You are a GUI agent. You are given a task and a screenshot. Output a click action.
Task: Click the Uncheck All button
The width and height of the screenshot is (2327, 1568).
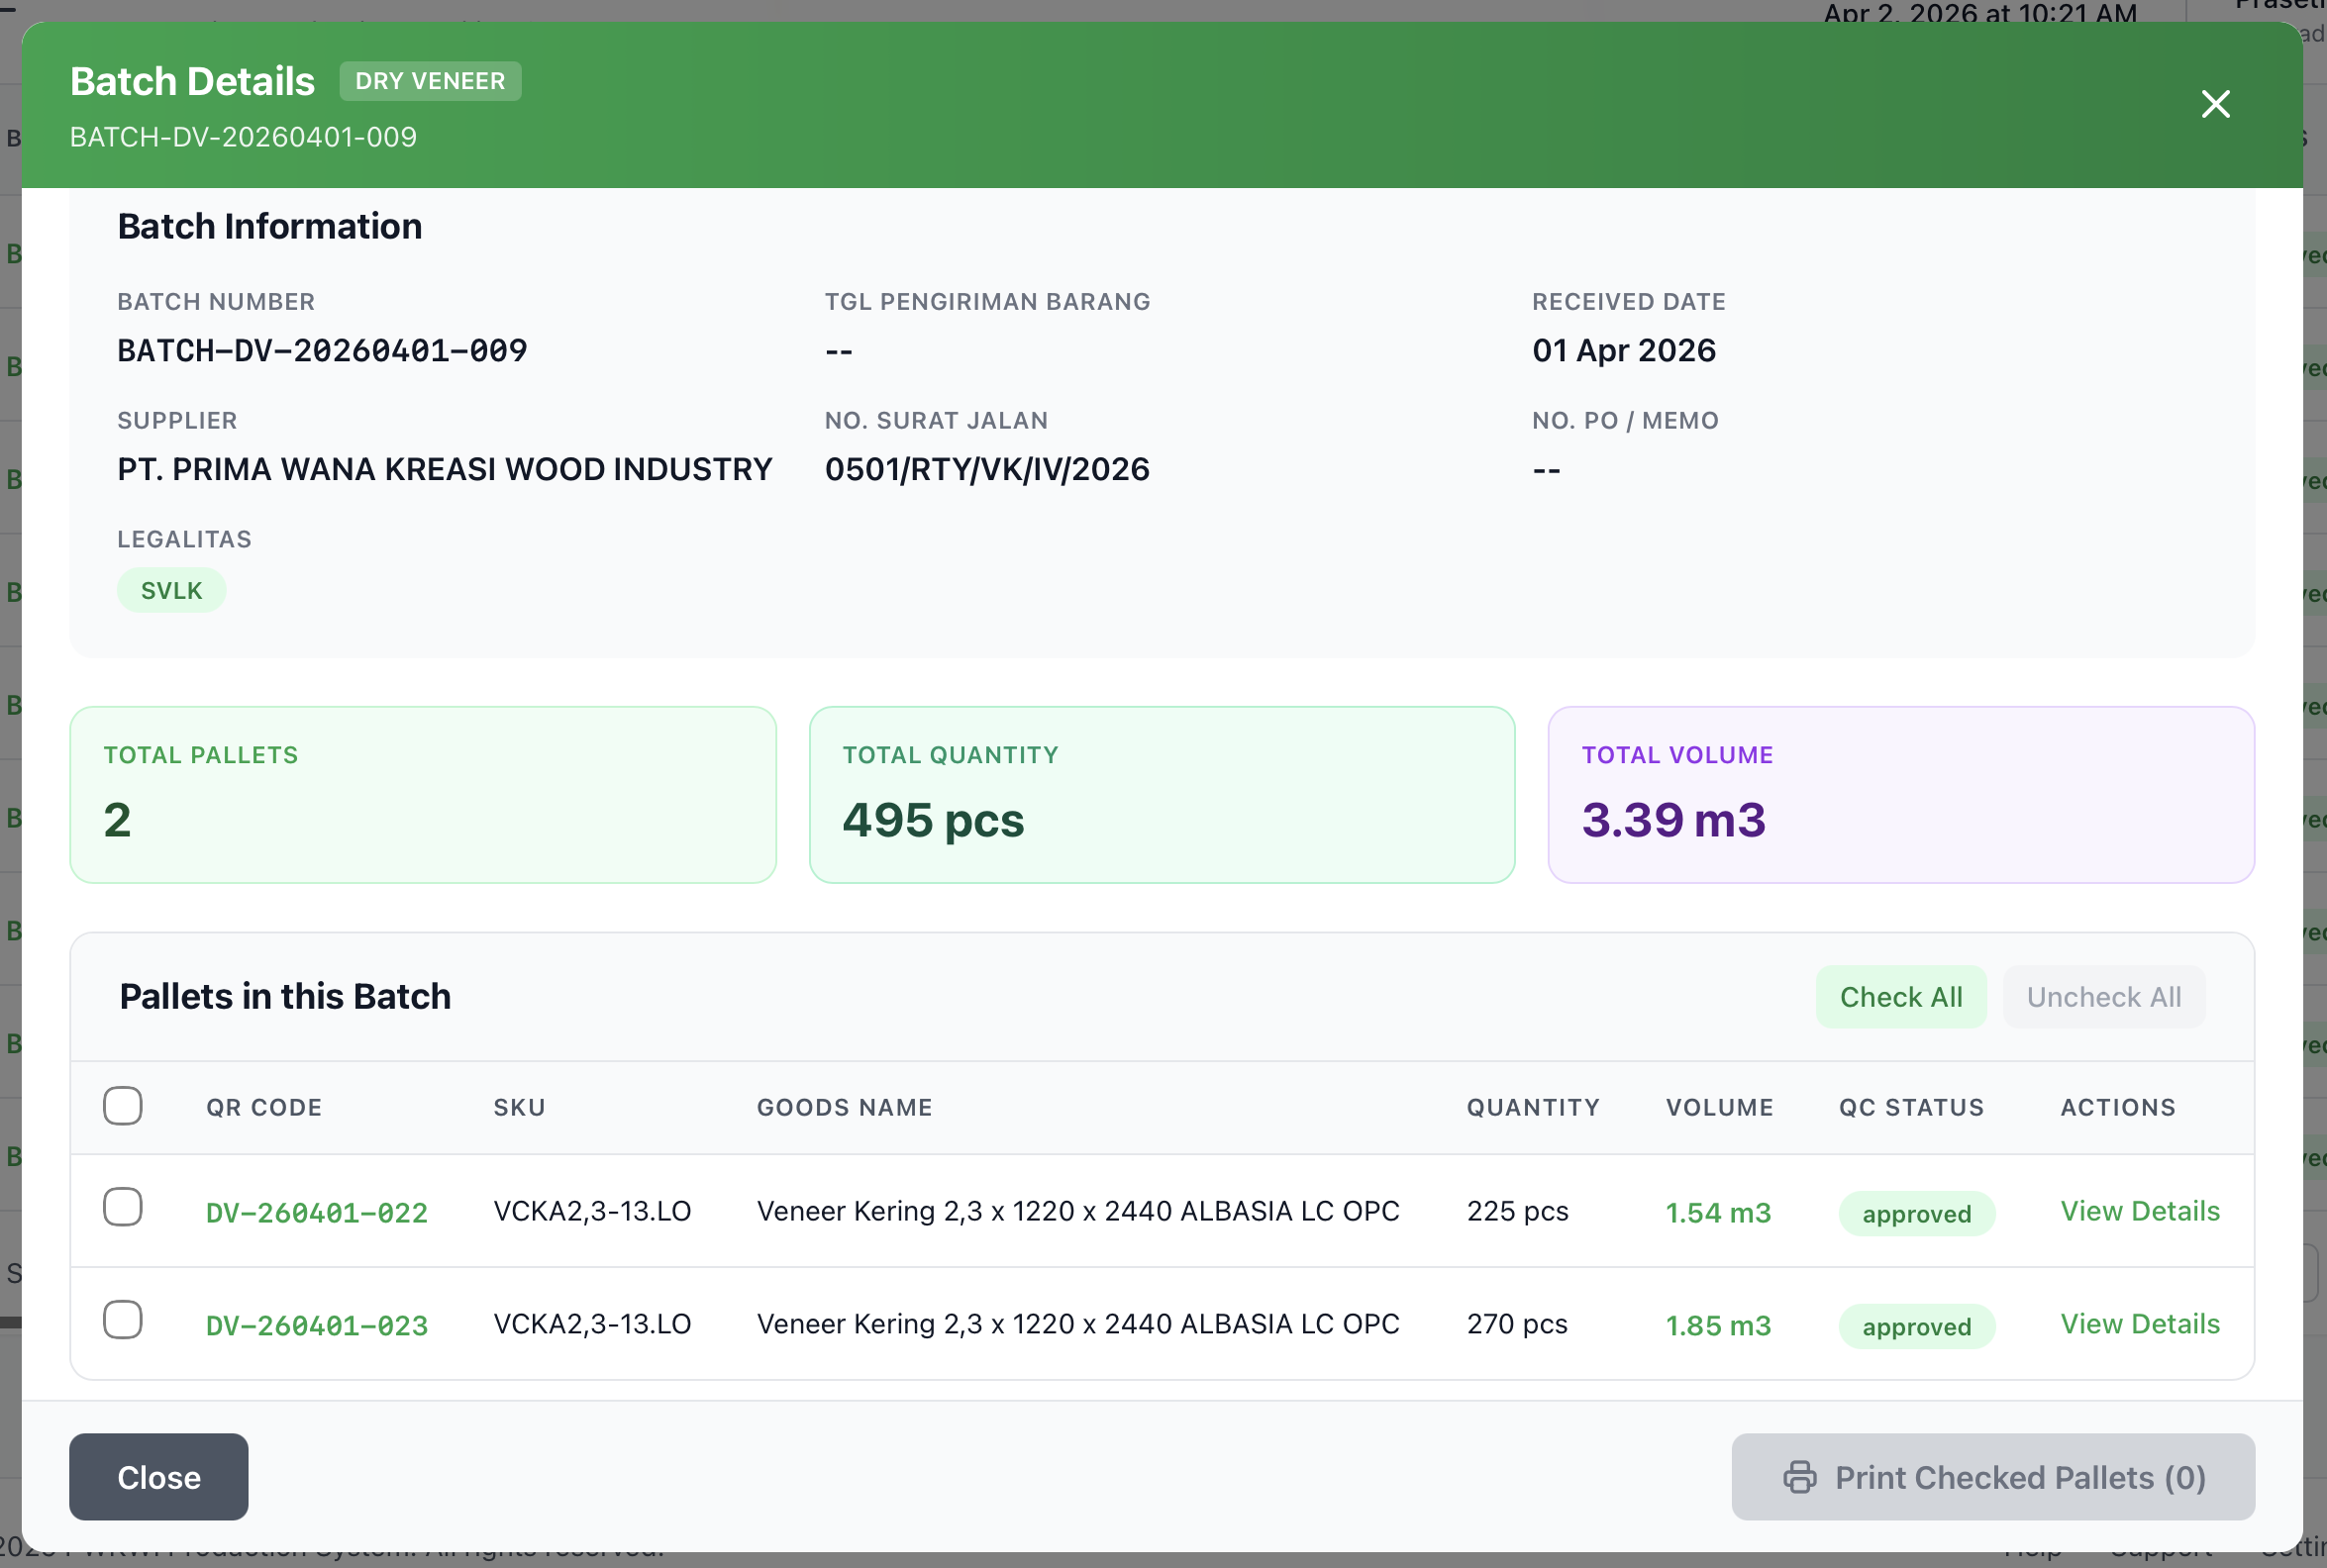coord(2103,997)
